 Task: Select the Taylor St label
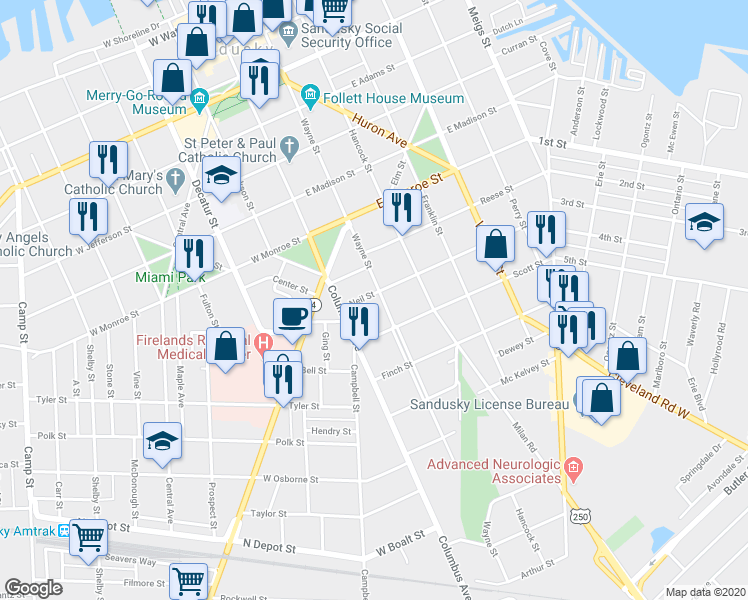coord(269,514)
